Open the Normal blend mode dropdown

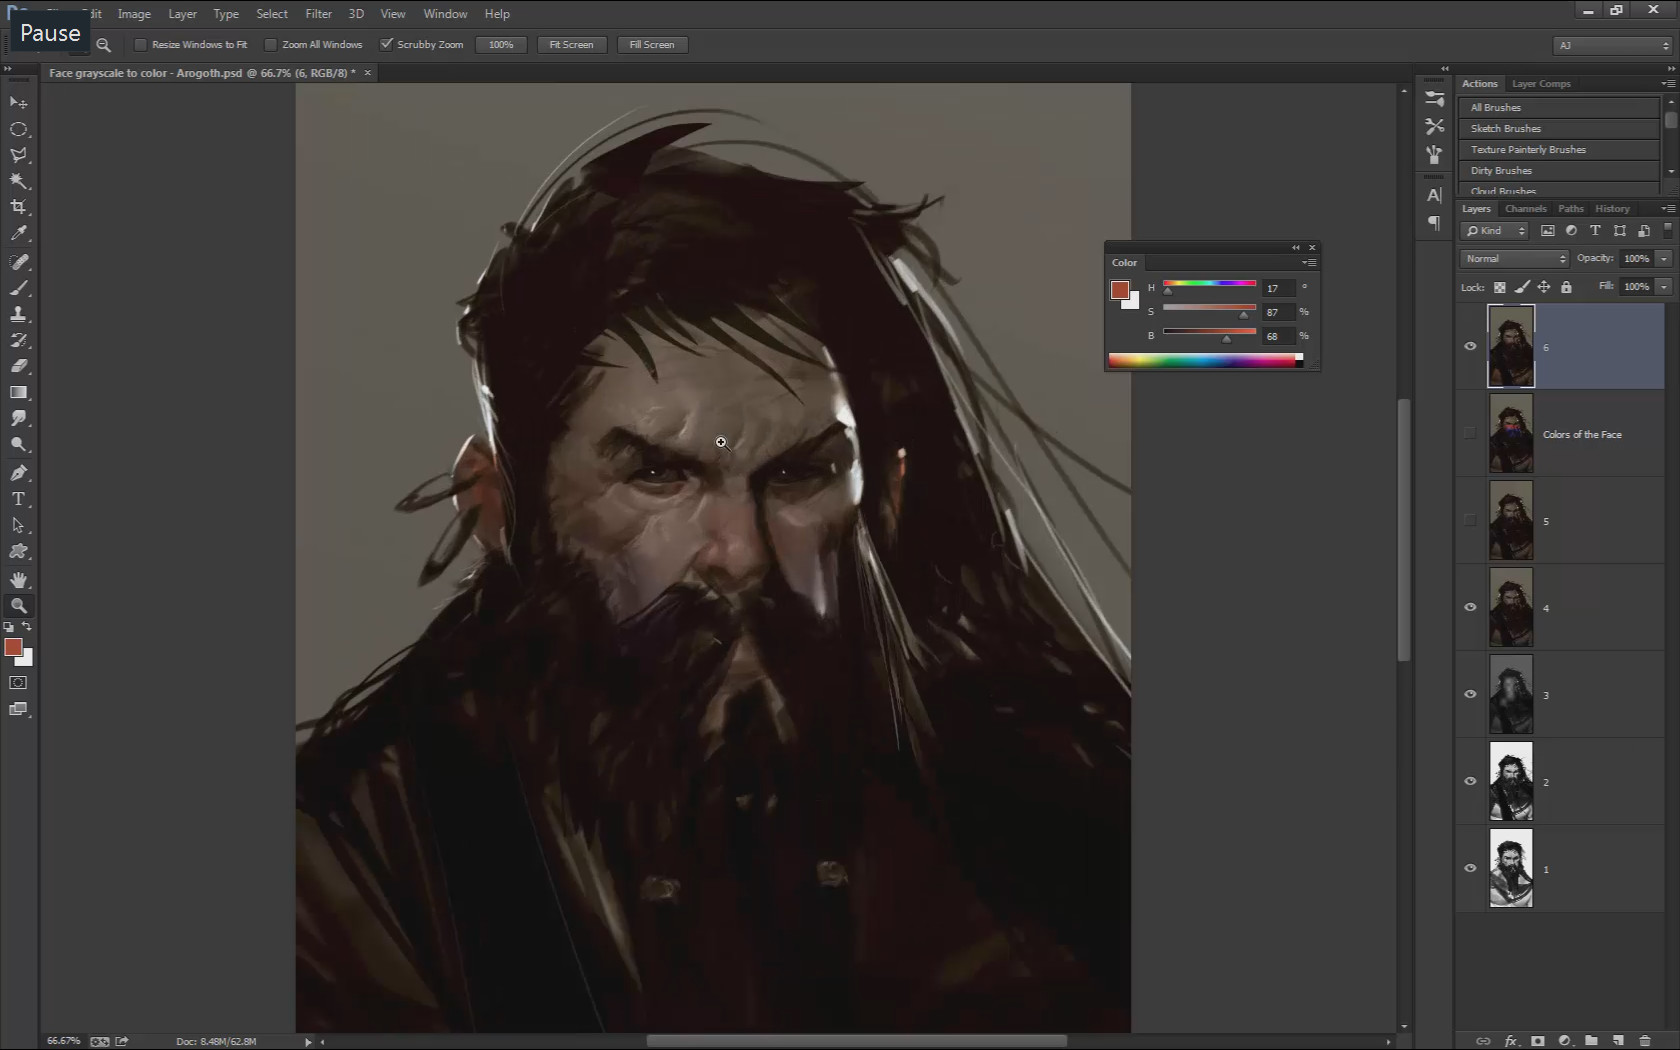click(x=1514, y=259)
